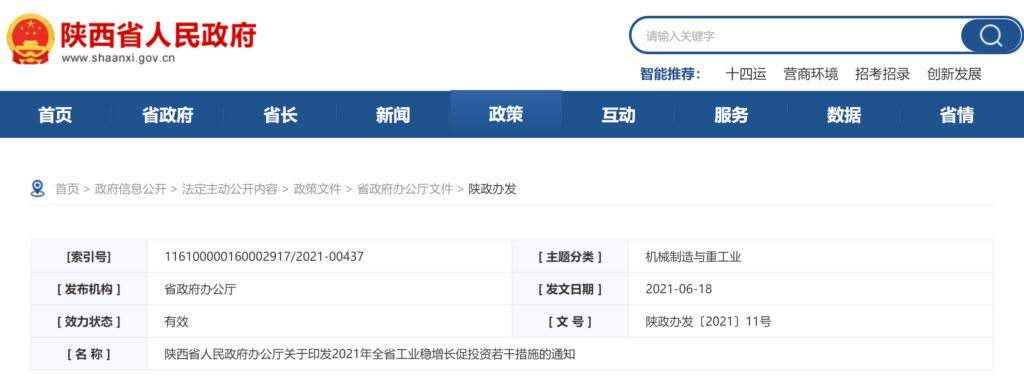The image size is (1024, 382).
Task: Go to 省政府办公厅文件 breadcrumb link
Action: 405,189
